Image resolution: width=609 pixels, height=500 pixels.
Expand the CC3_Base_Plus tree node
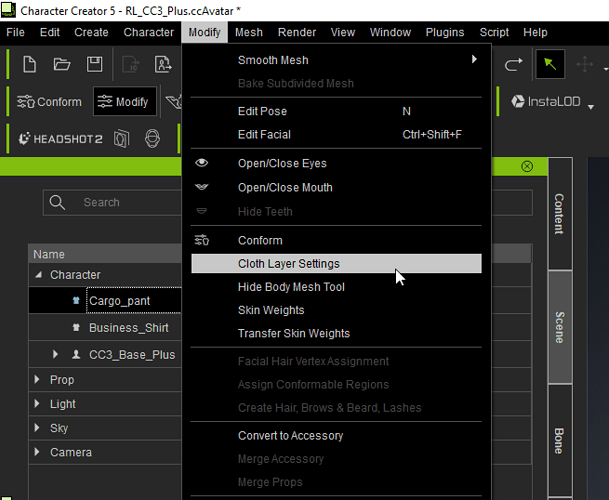[56, 354]
